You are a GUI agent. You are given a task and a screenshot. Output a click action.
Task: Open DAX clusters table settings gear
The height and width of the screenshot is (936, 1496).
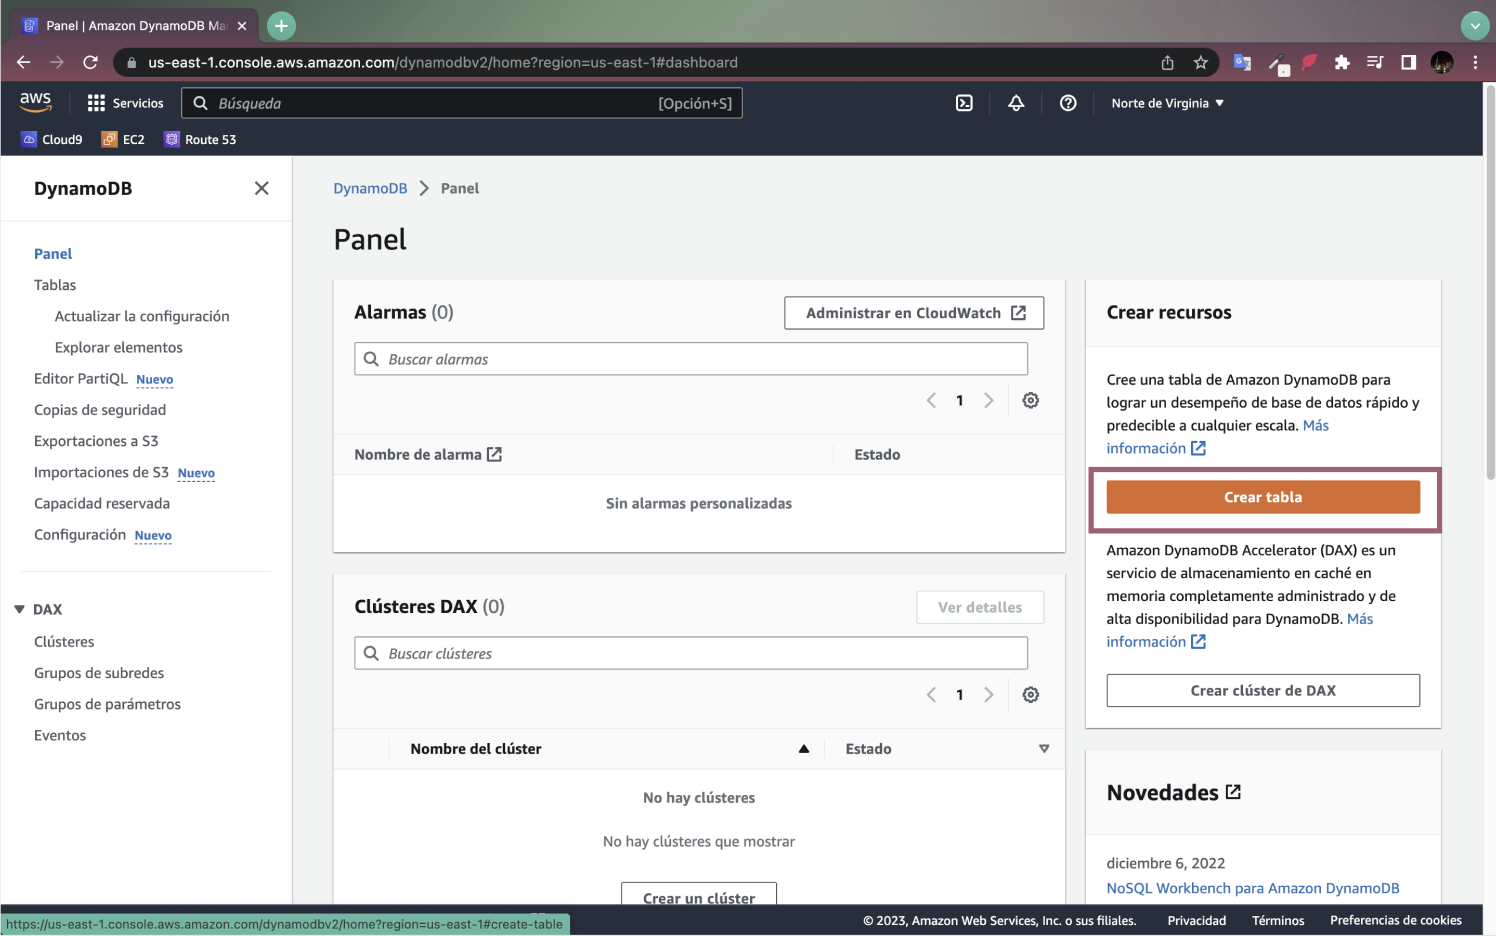[x=1031, y=694]
